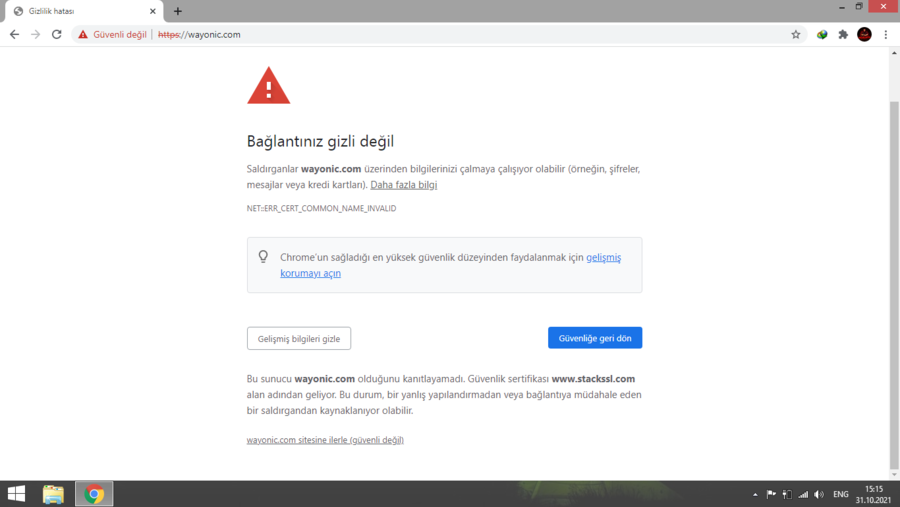This screenshot has height=507, width=900.
Task: Open the colorful globe extension icon
Action: tap(822, 34)
